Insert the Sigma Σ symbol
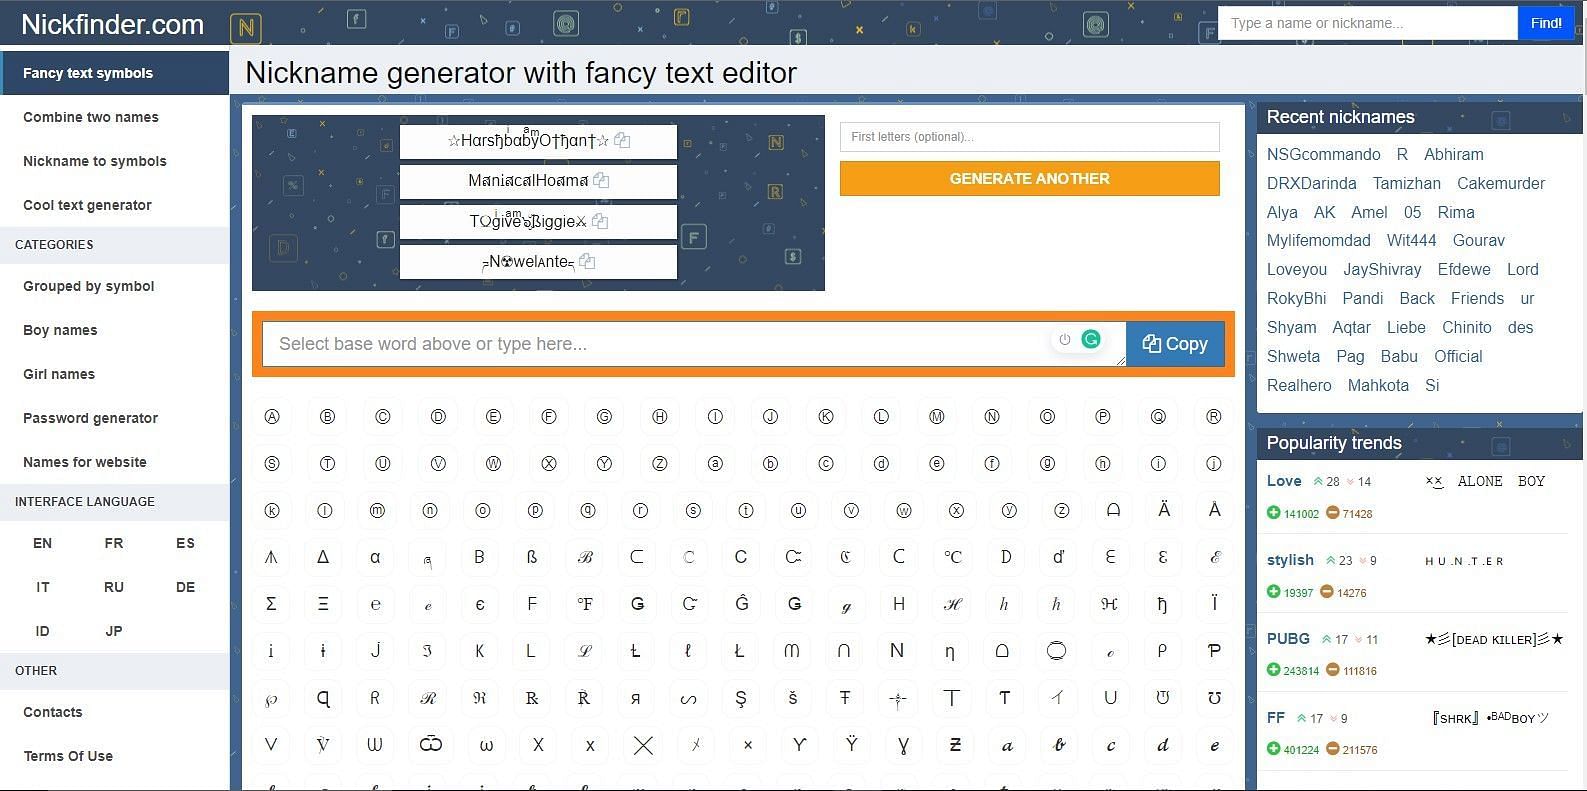 271,604
